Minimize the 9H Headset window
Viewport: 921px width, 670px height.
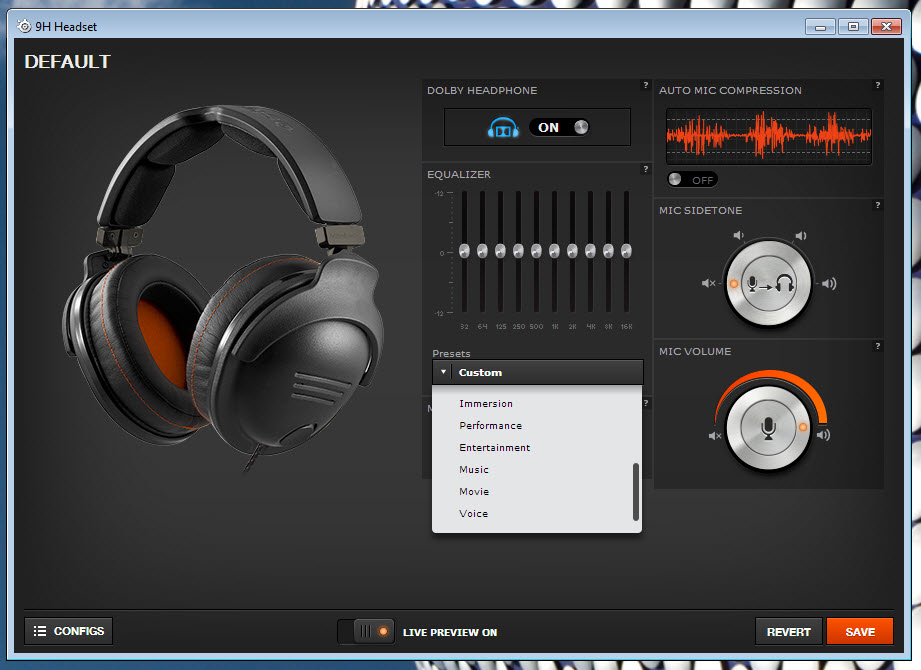tap(821, 26)
